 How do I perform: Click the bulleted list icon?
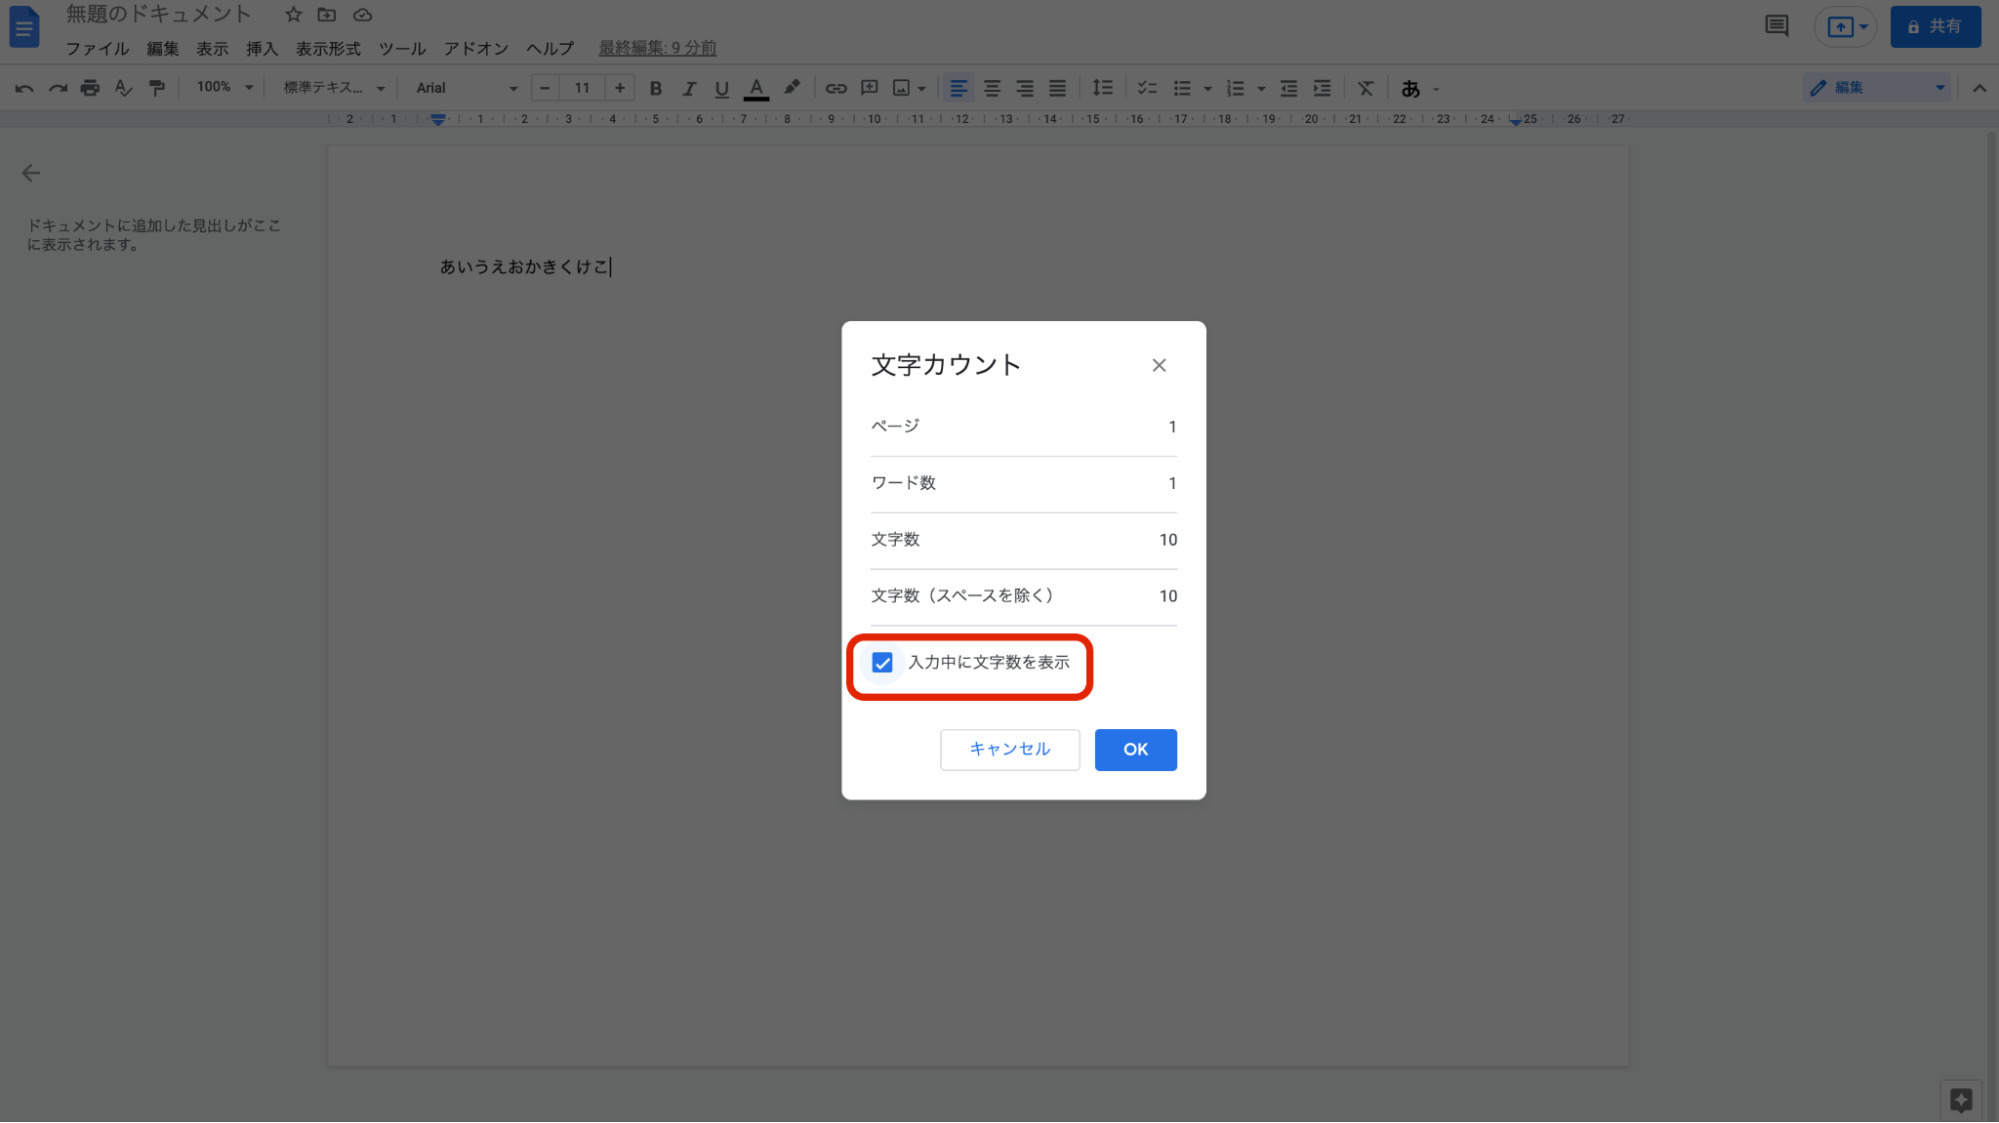coord(1182,88)
